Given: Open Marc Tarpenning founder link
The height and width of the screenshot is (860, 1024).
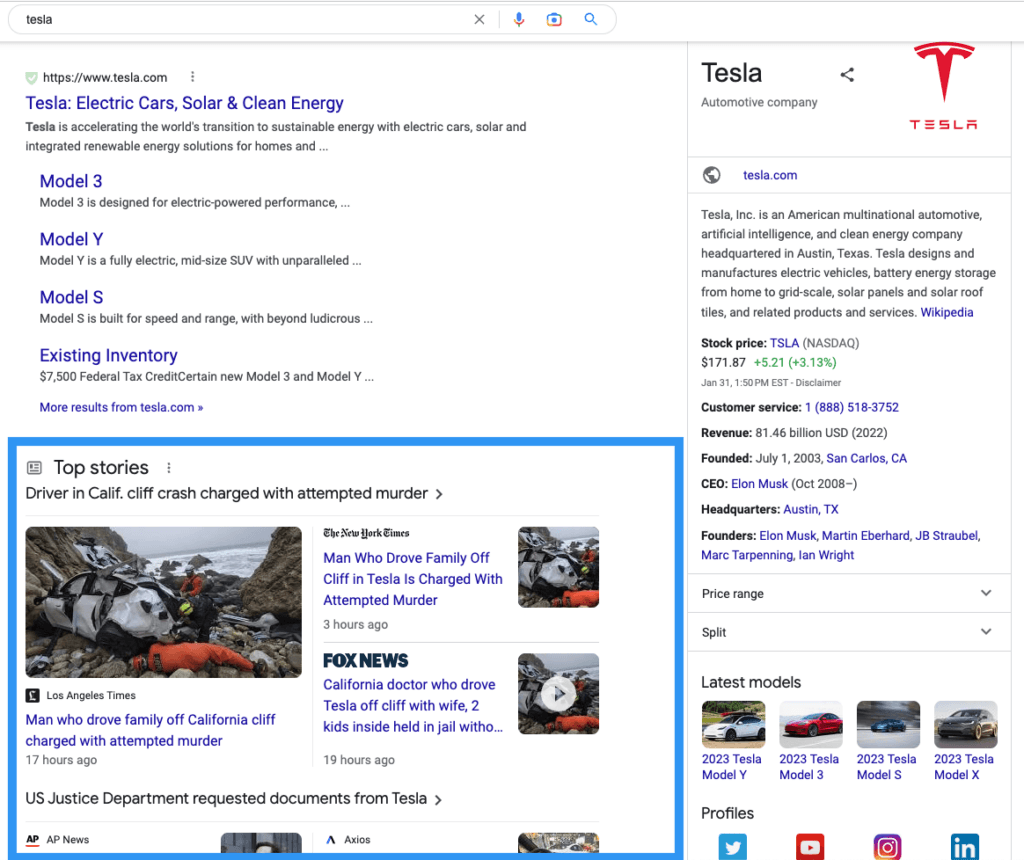Looking at the screenshot, I should [746, 555].
